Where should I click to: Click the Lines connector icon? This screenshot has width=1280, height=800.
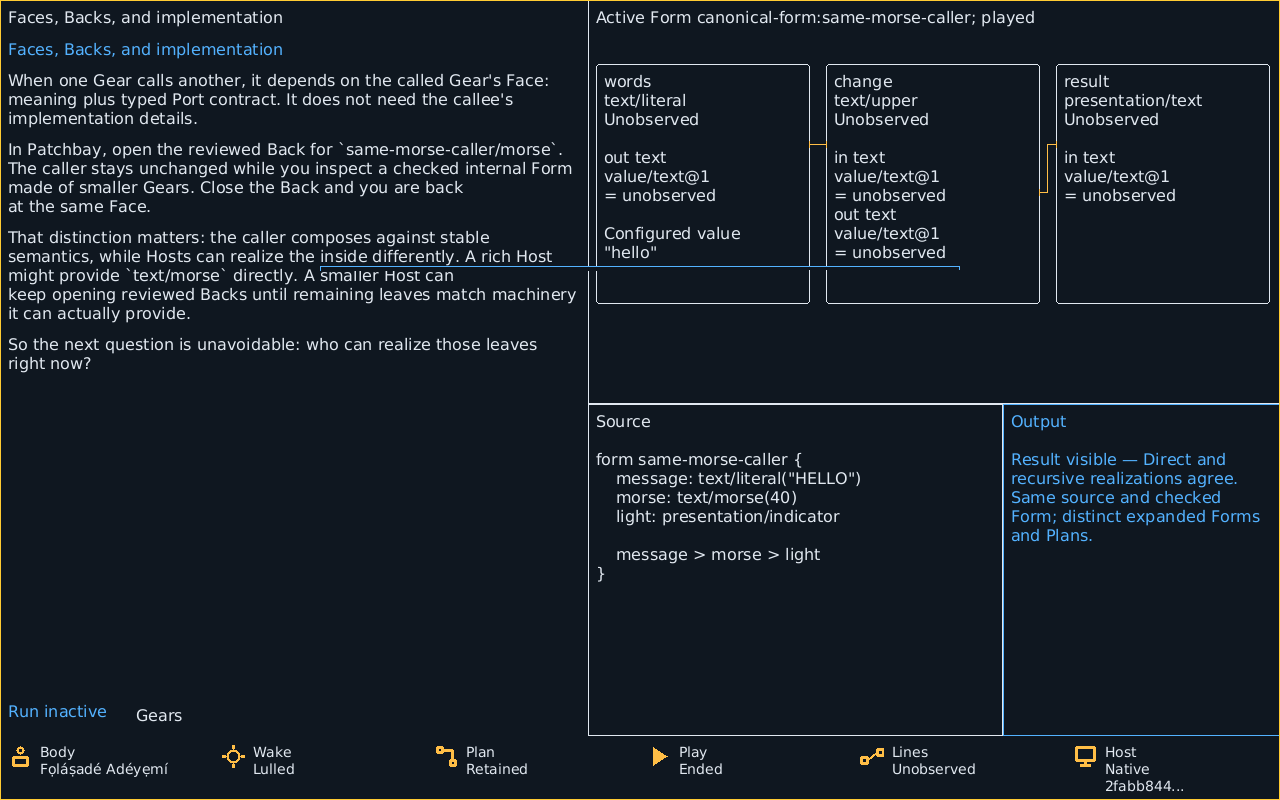[872, 757]
